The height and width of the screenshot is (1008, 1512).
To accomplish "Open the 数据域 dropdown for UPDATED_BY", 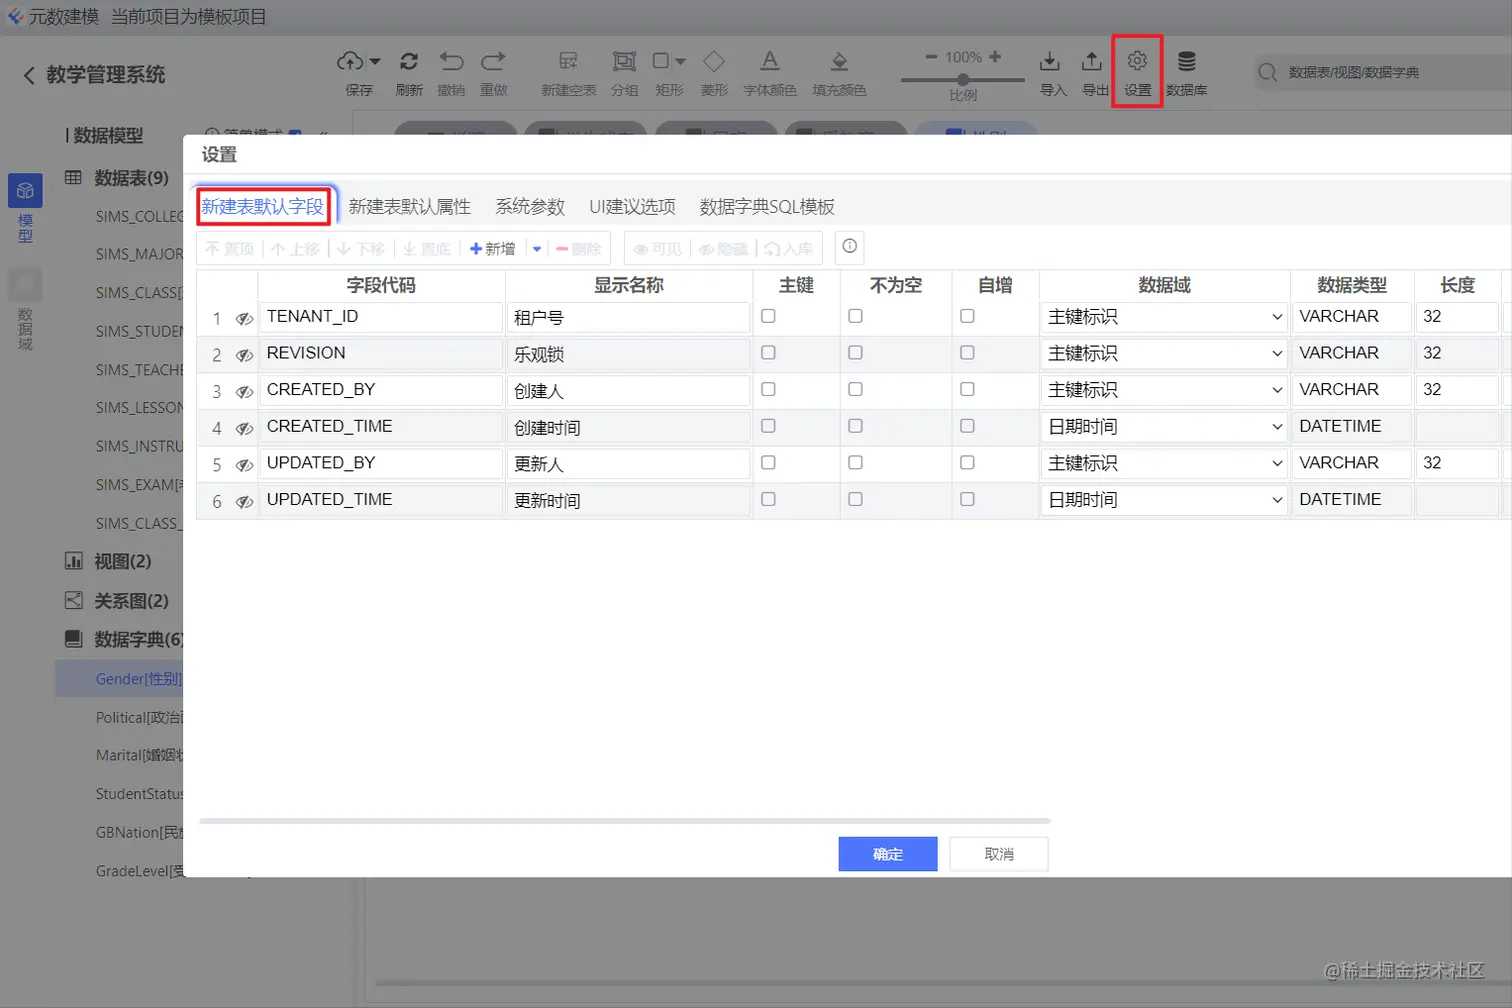I will coord(1165,464).
